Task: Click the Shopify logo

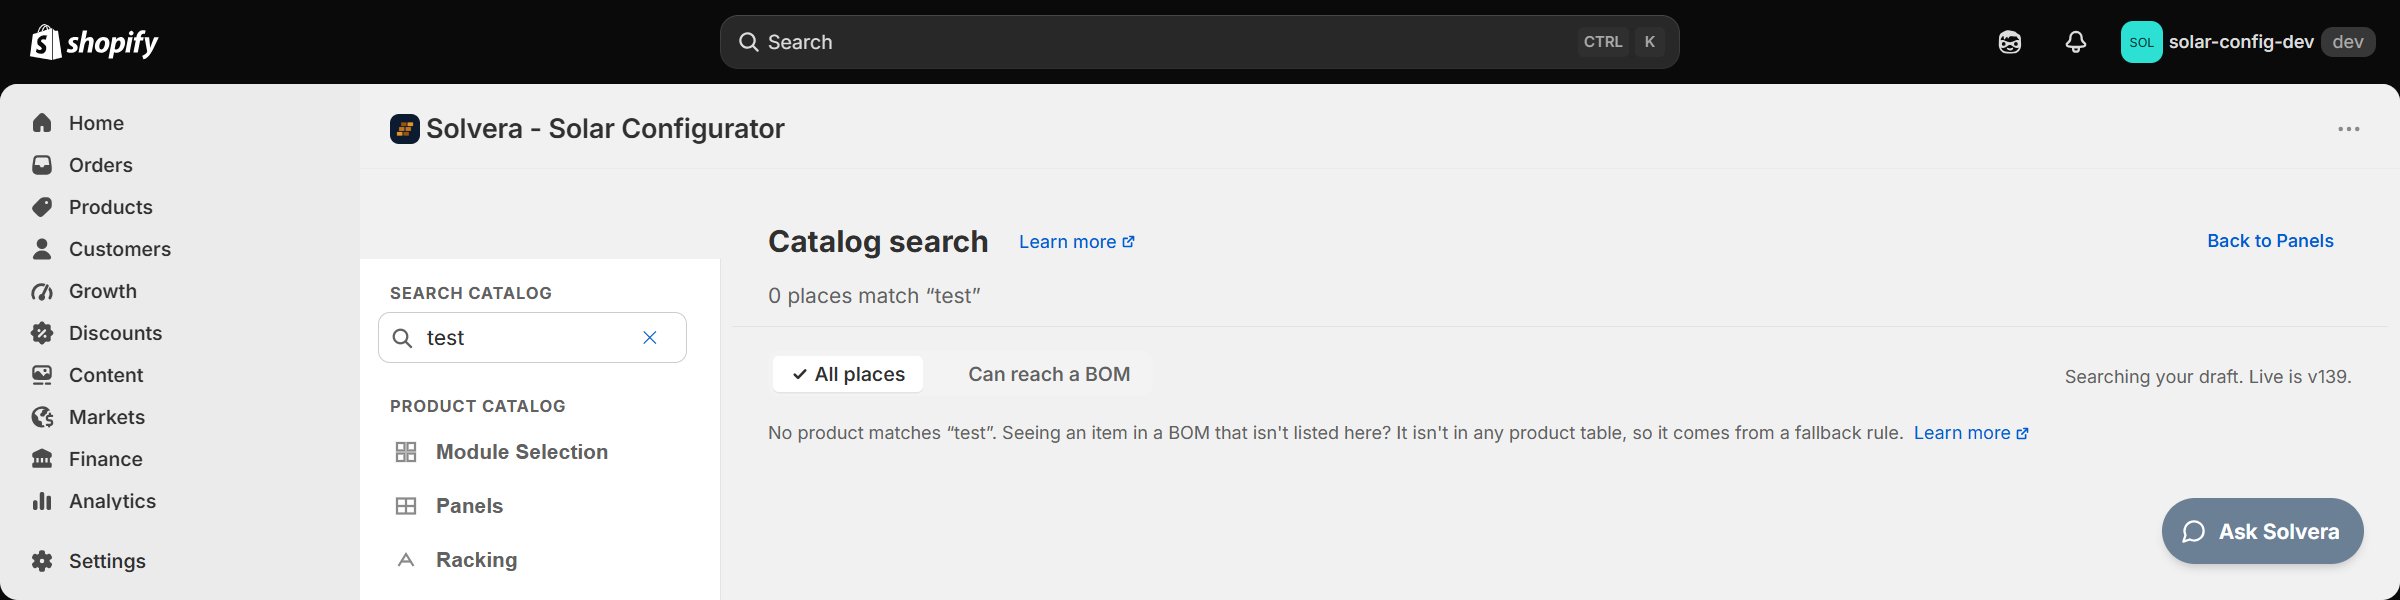Action: point(95,42)
